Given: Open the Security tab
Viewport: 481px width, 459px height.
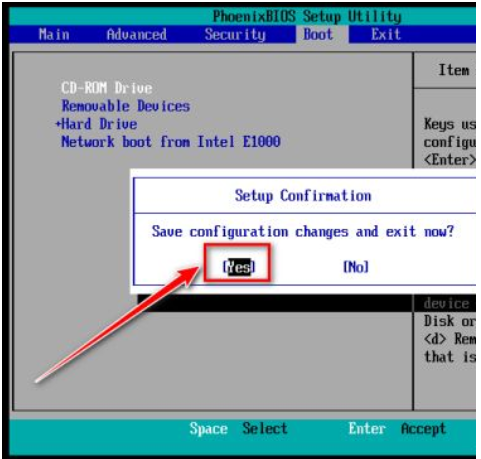Looking at the screenshot, I should [x=235, y=35].
